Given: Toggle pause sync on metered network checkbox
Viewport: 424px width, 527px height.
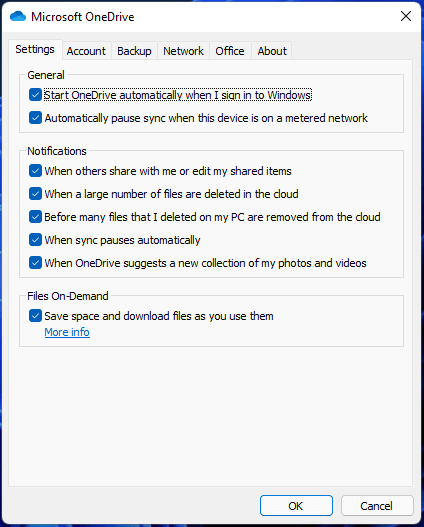Looking at the screenshot, I should click(35, 118).
